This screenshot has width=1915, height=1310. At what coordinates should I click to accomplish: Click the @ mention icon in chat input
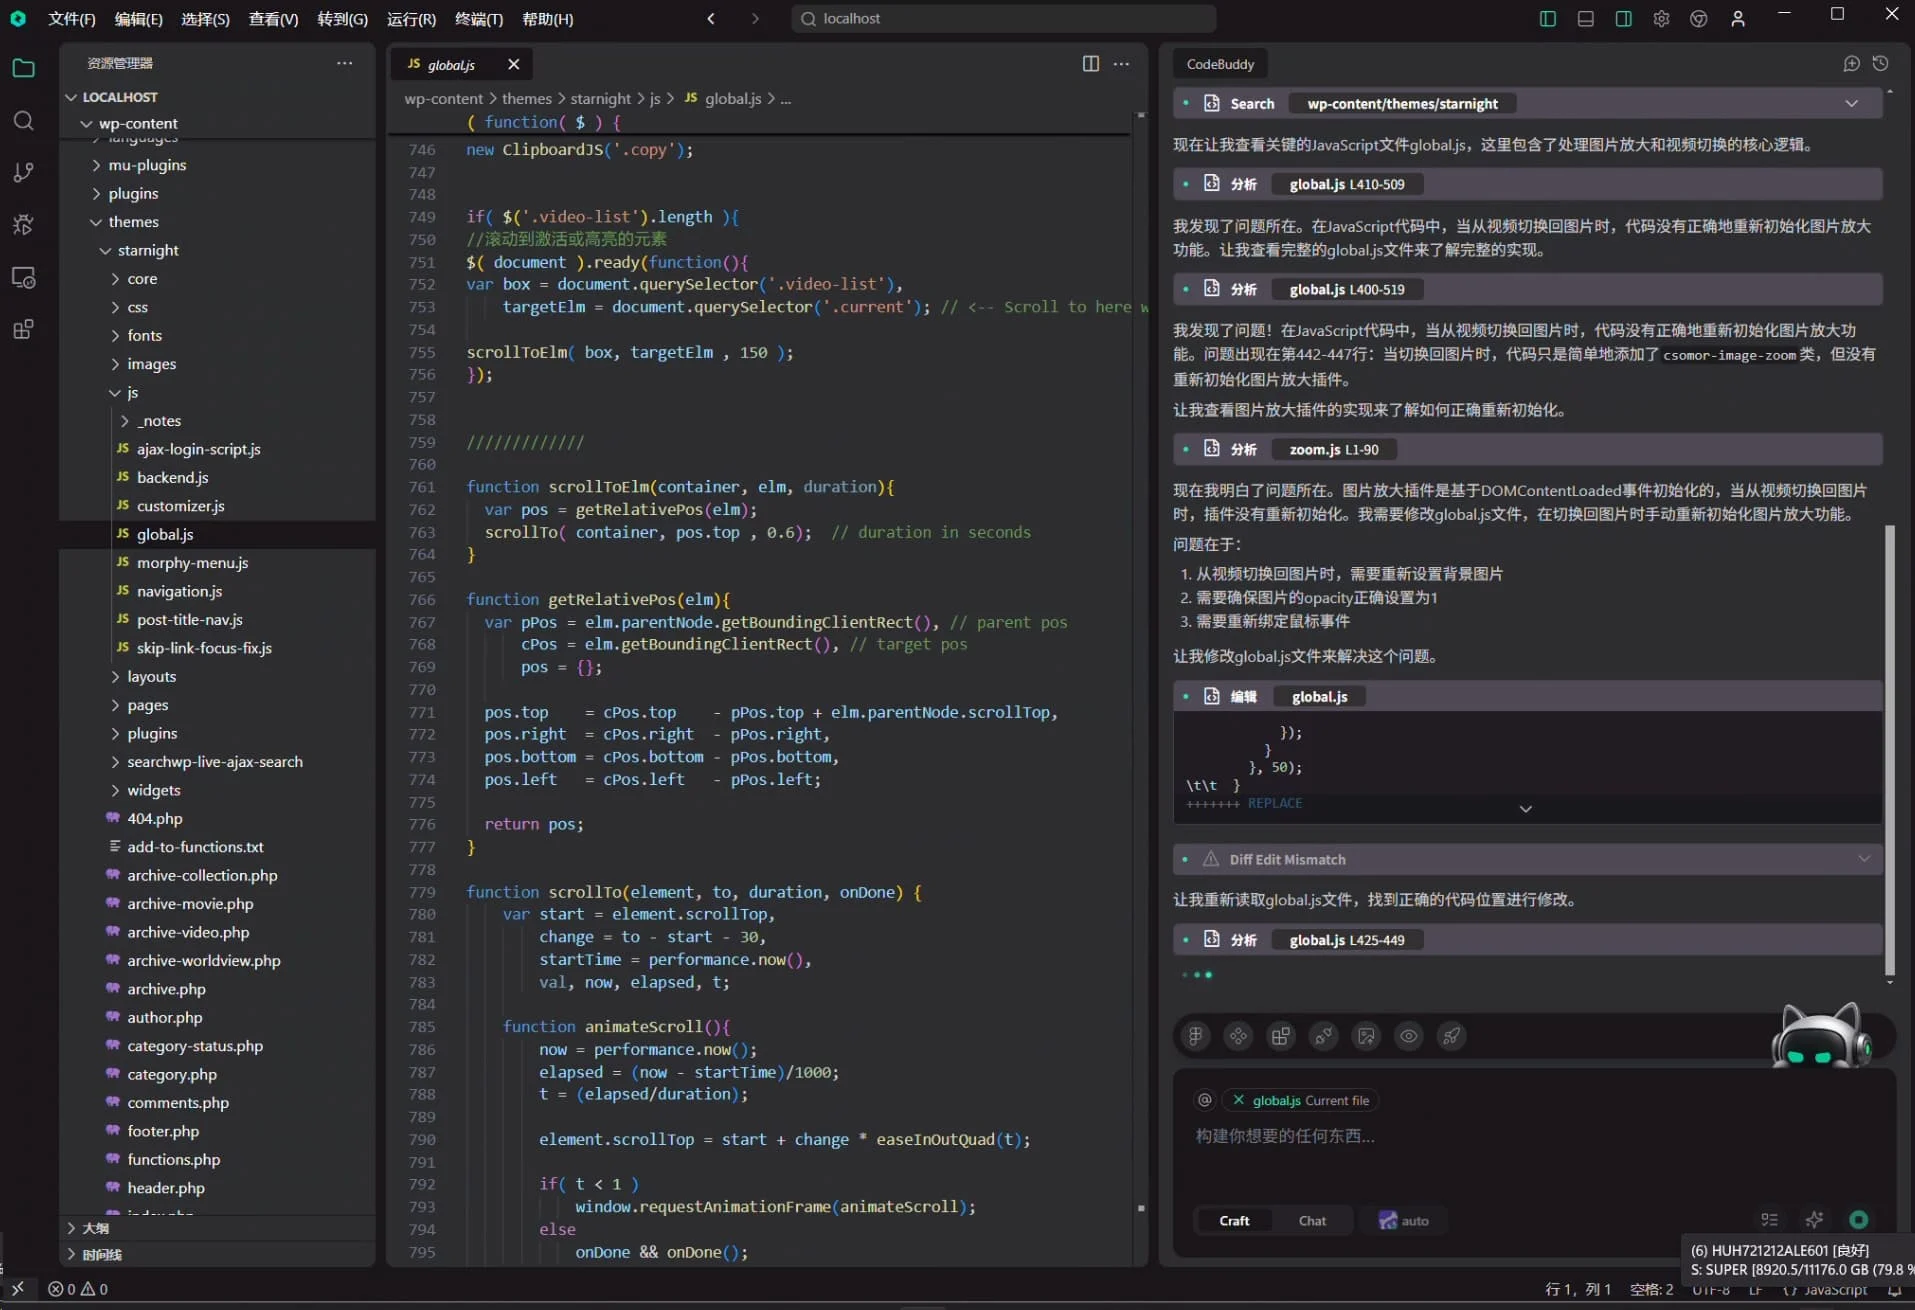[1205, 1100]
